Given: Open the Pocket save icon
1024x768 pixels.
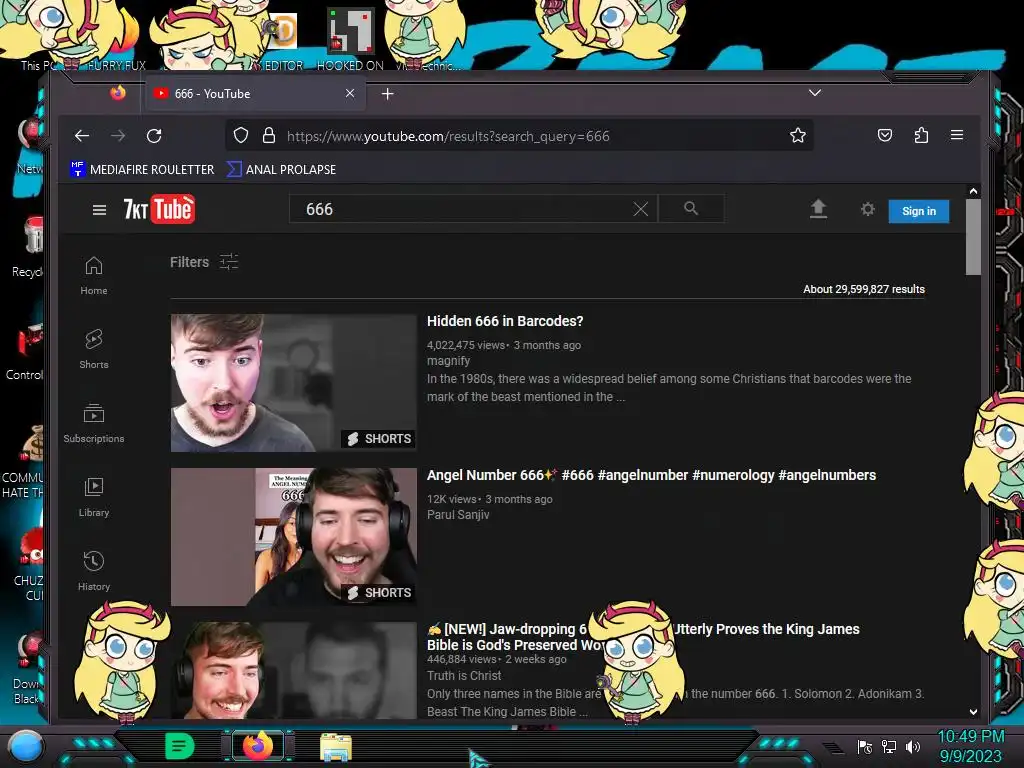Looking at the screenshot, I should point(885,135).
